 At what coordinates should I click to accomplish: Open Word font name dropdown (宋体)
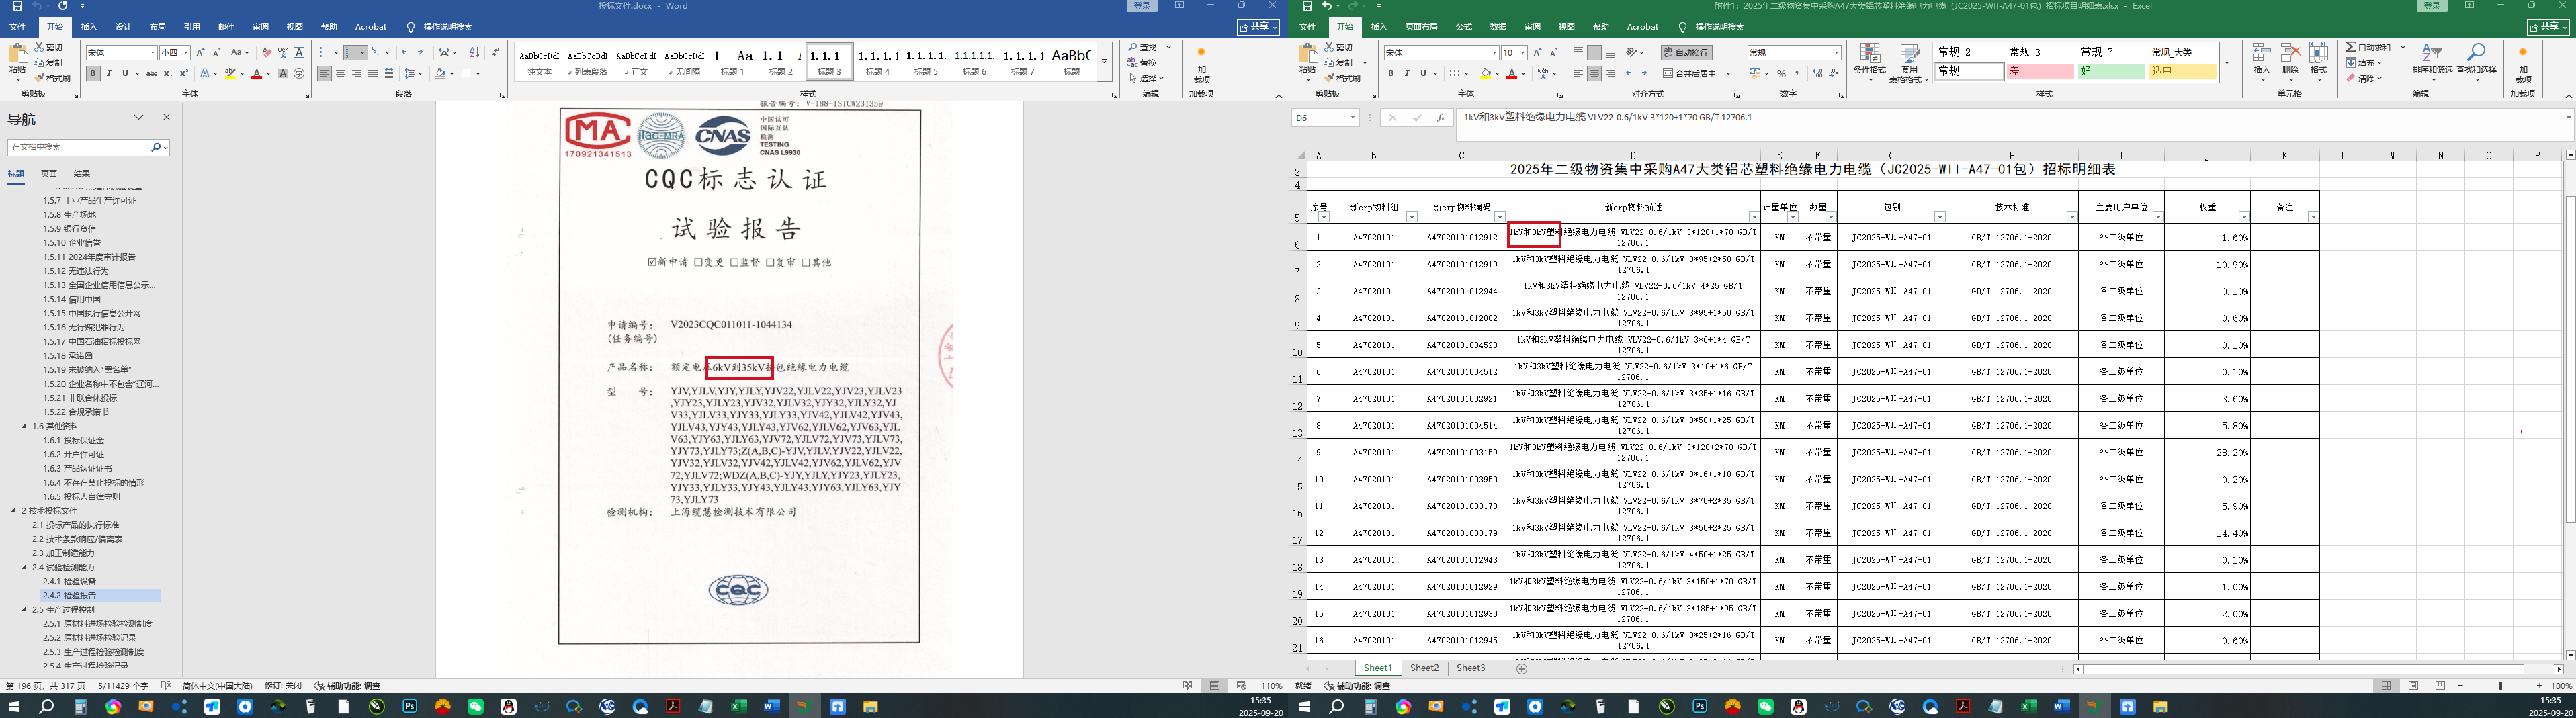click(x=152, y=53)
